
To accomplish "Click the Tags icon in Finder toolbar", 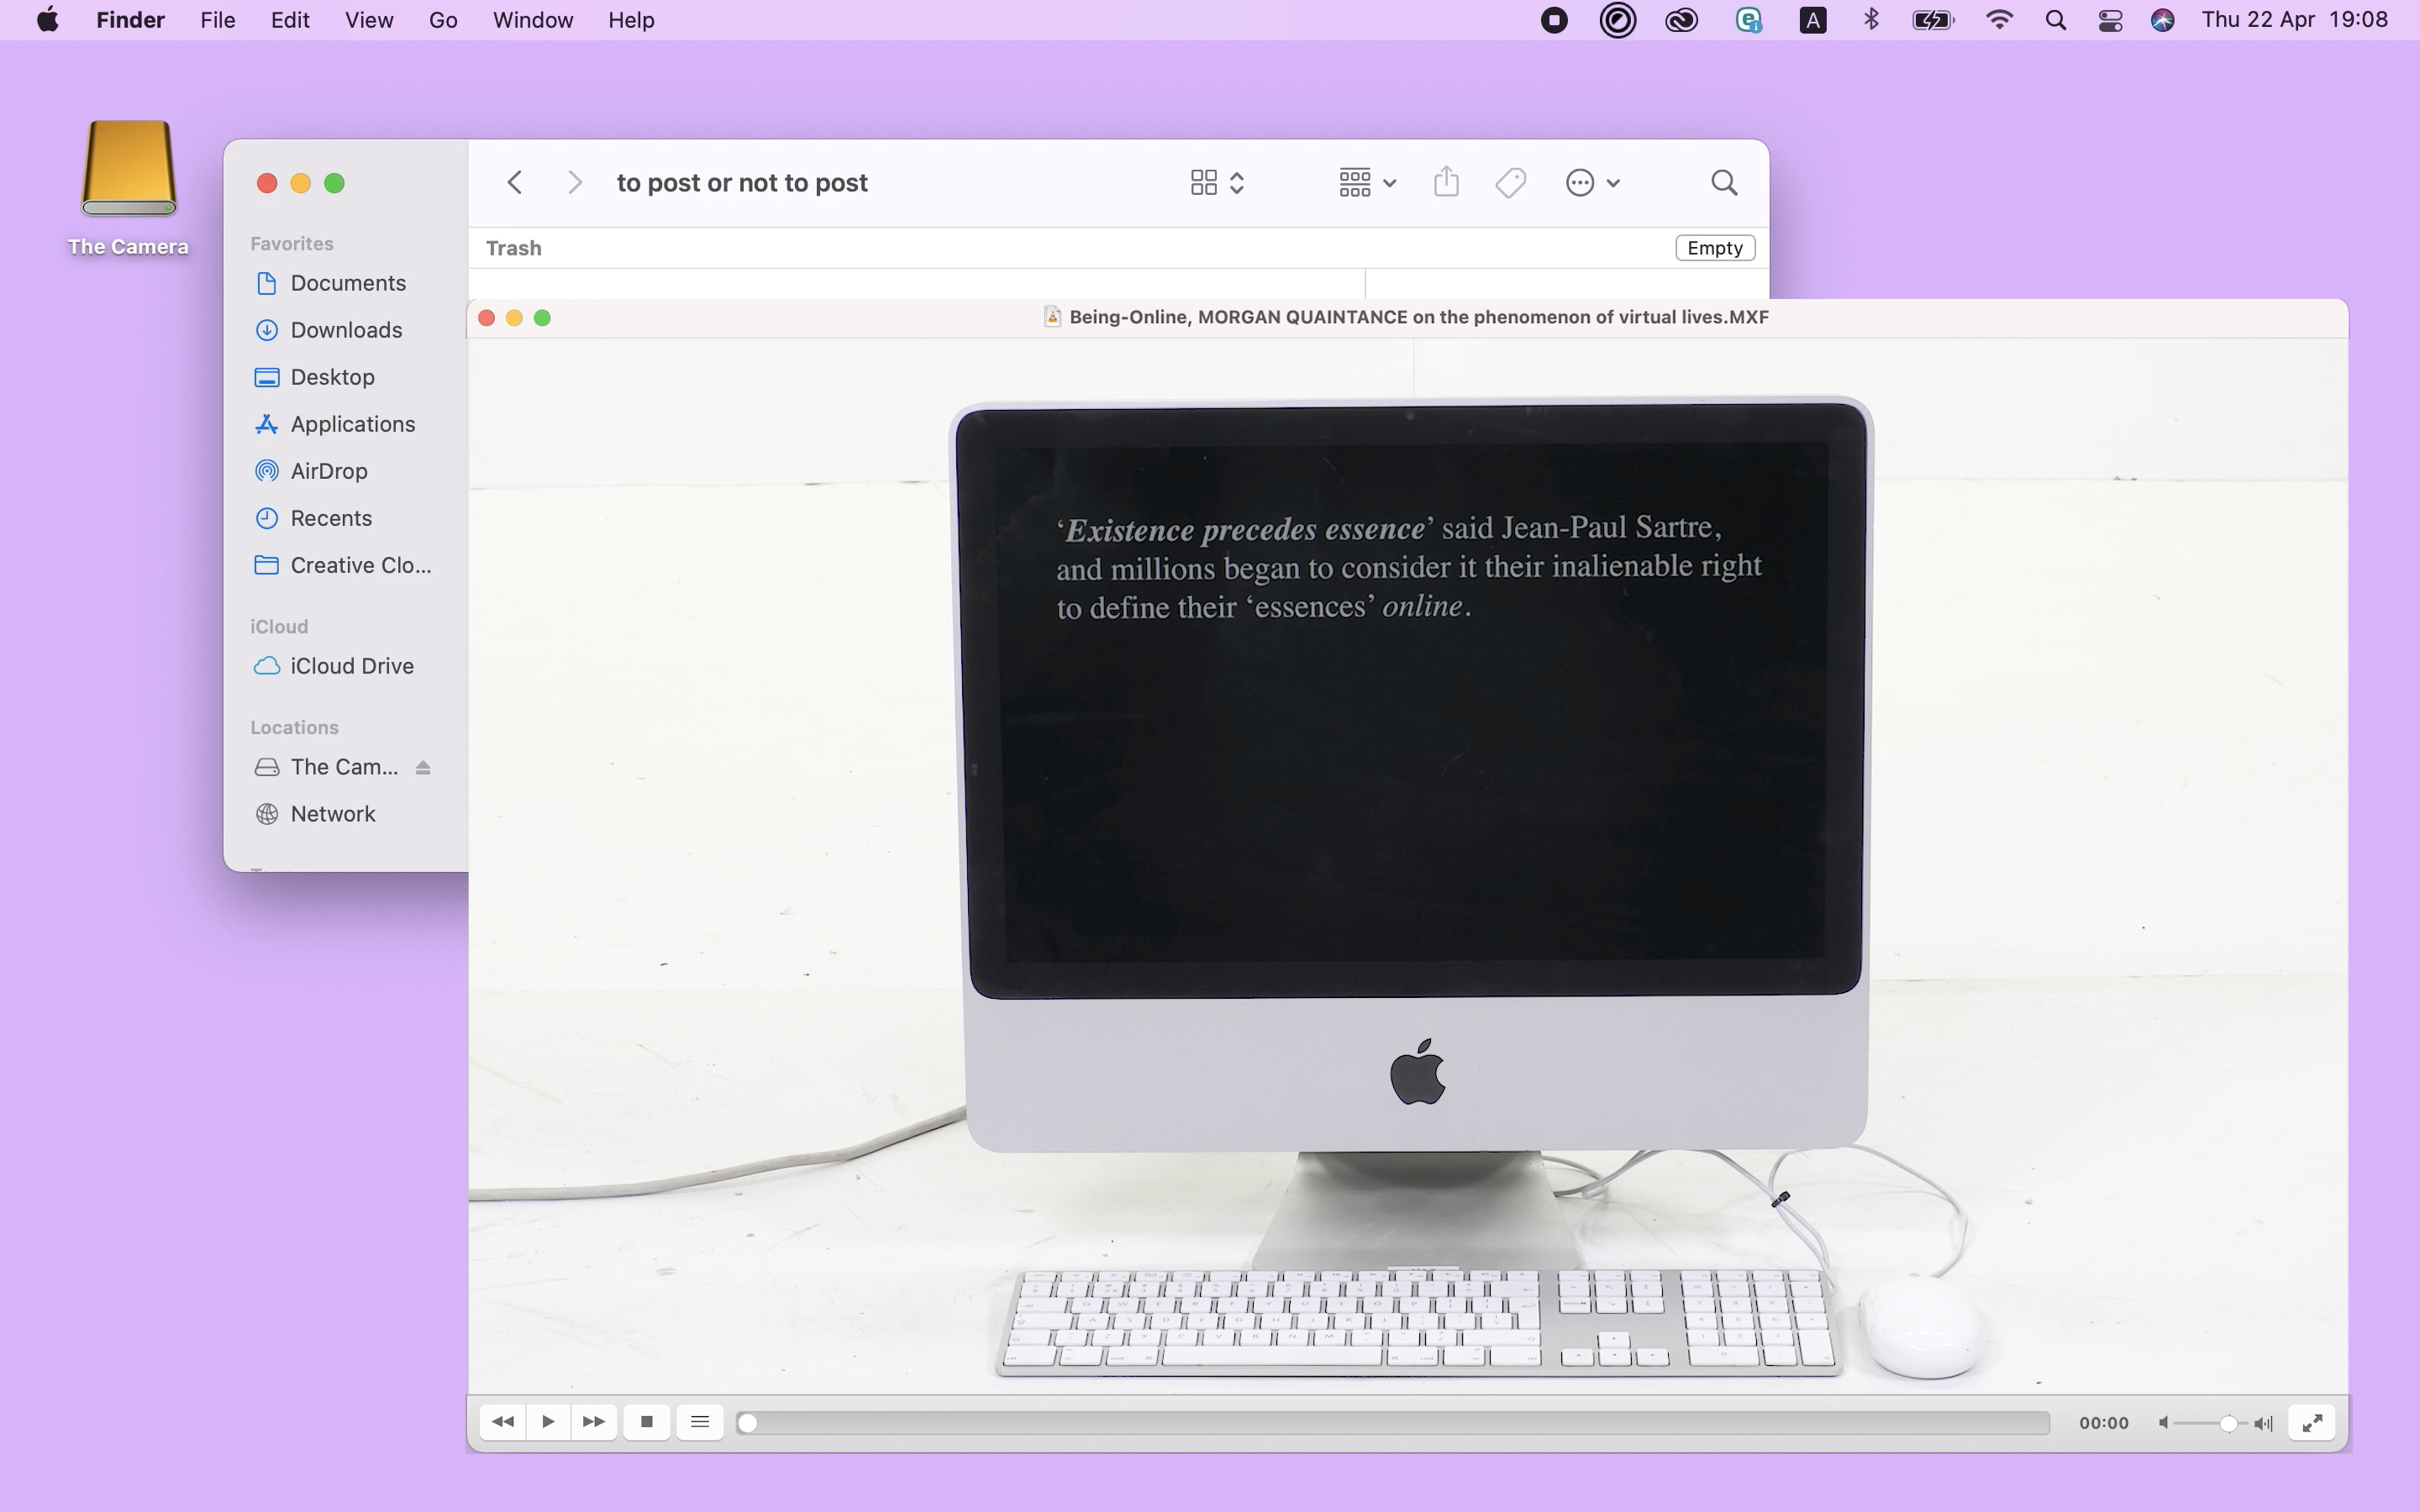I will pyautogui.click(x=1511, y=183).
